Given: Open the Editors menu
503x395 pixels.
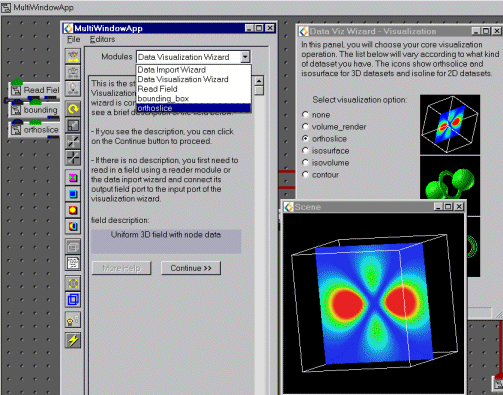Looking at the screenshot, I should point(102,39).
